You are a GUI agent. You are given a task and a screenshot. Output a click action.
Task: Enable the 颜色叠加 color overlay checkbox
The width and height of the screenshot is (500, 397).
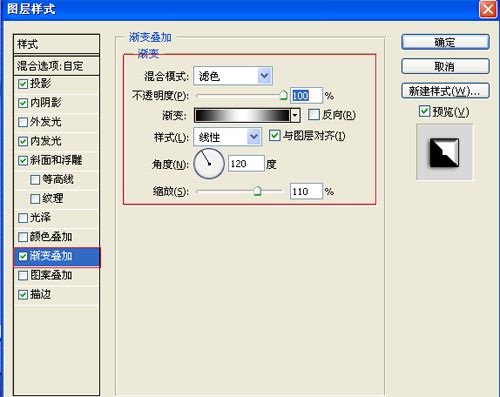(23, 237)
